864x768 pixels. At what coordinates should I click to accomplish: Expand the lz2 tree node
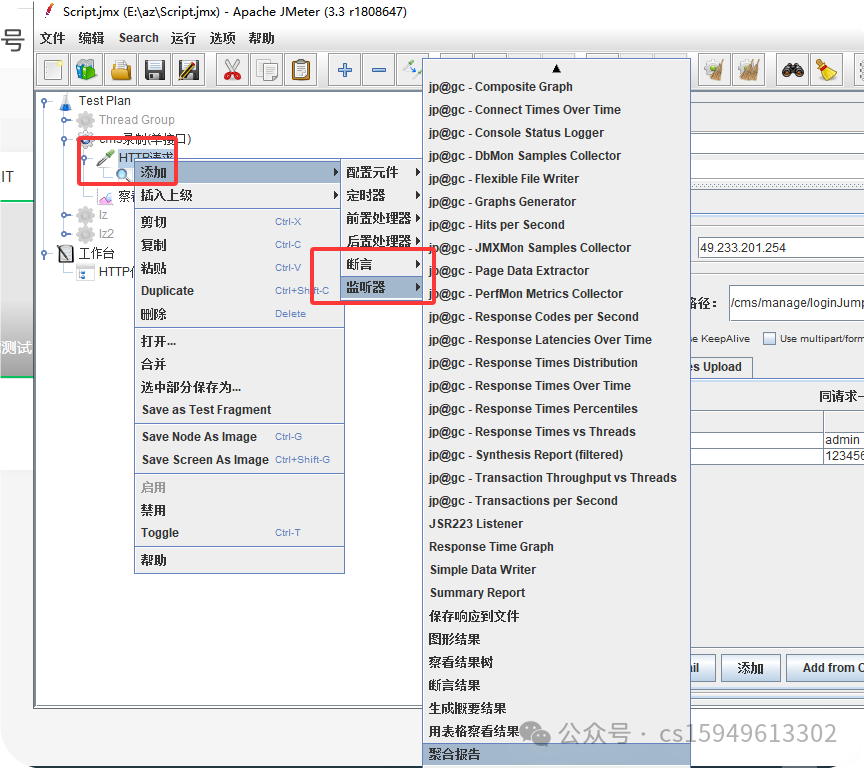pyautogui.click(x=65, y=234)
